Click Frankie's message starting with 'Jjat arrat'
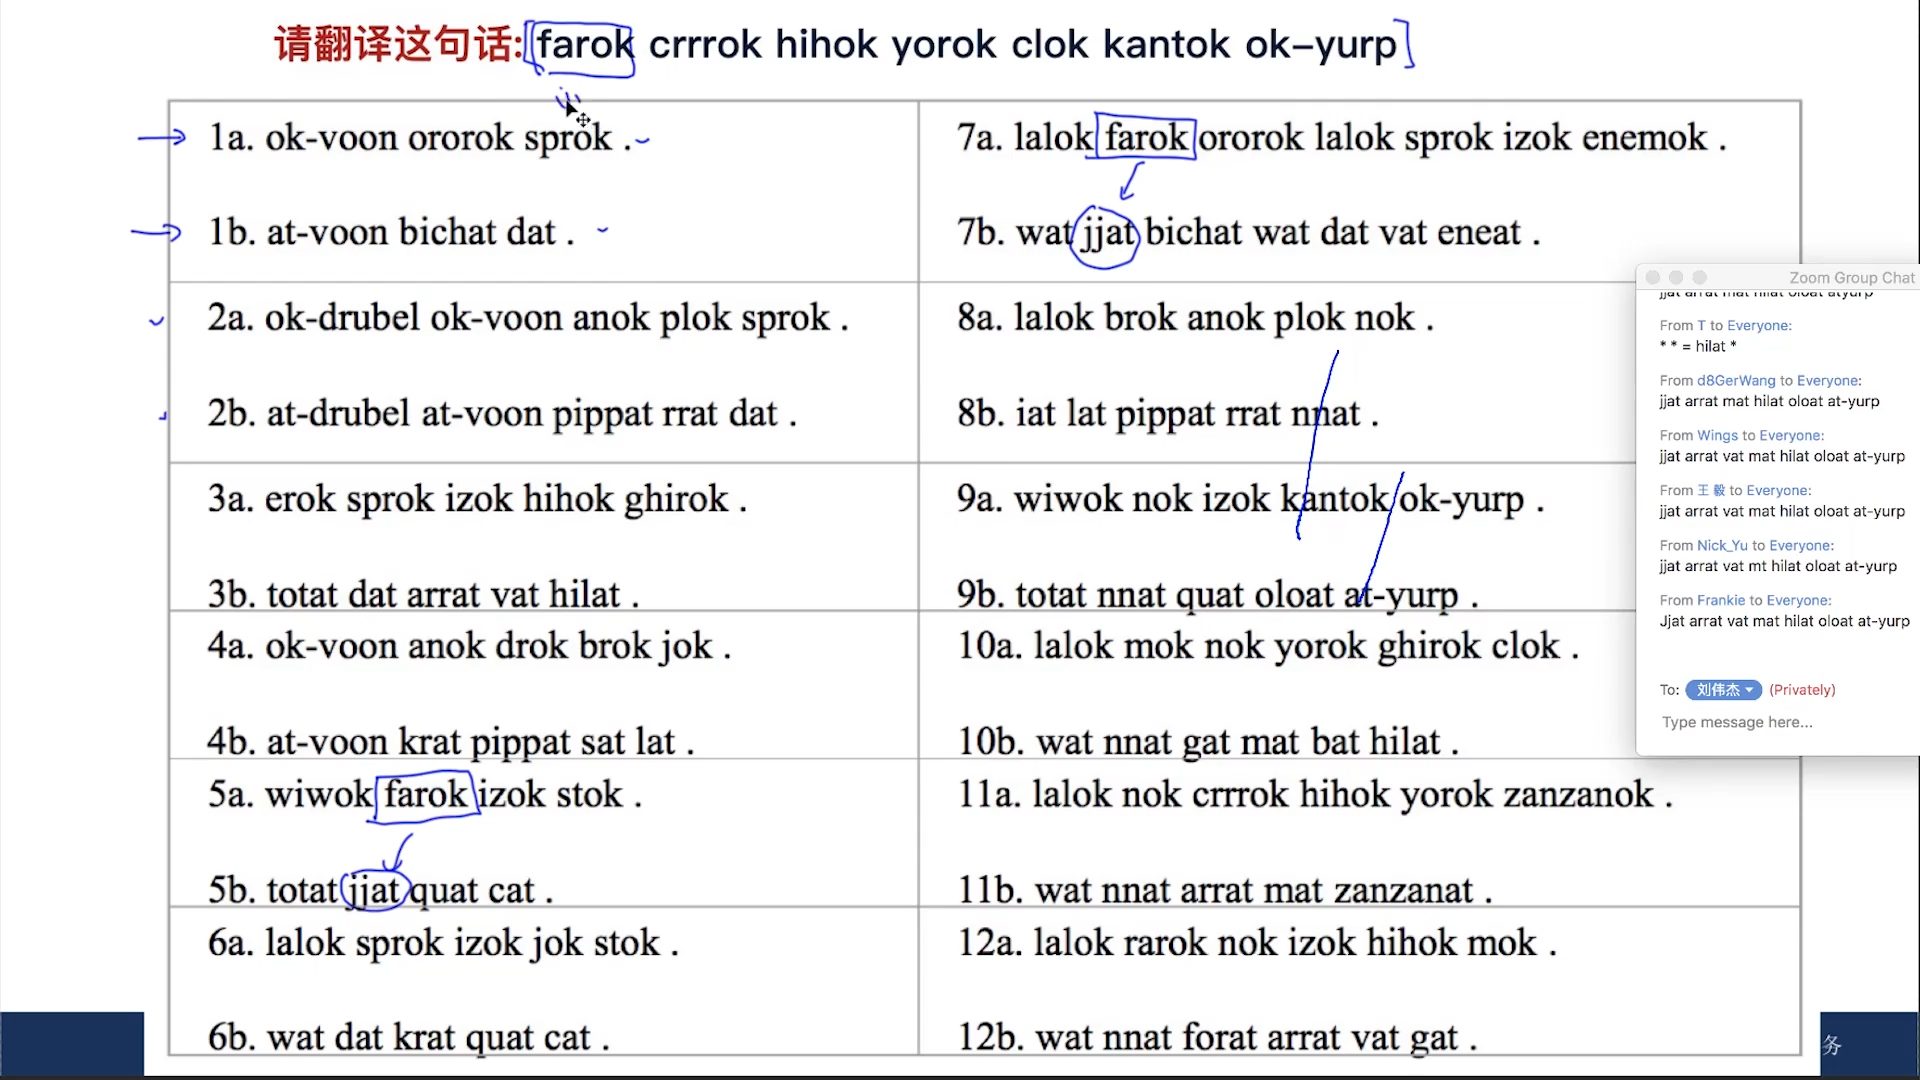 [1785, 621]
